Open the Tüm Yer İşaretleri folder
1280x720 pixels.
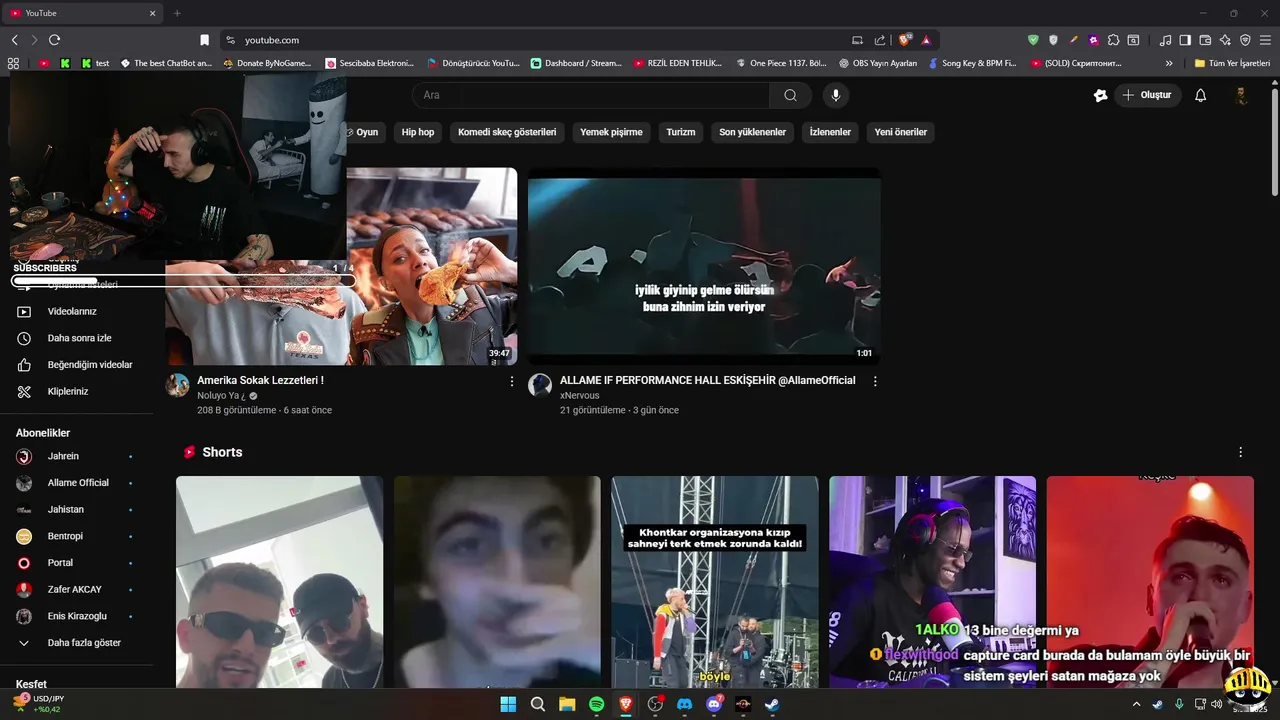click(x=1232, y=63)
